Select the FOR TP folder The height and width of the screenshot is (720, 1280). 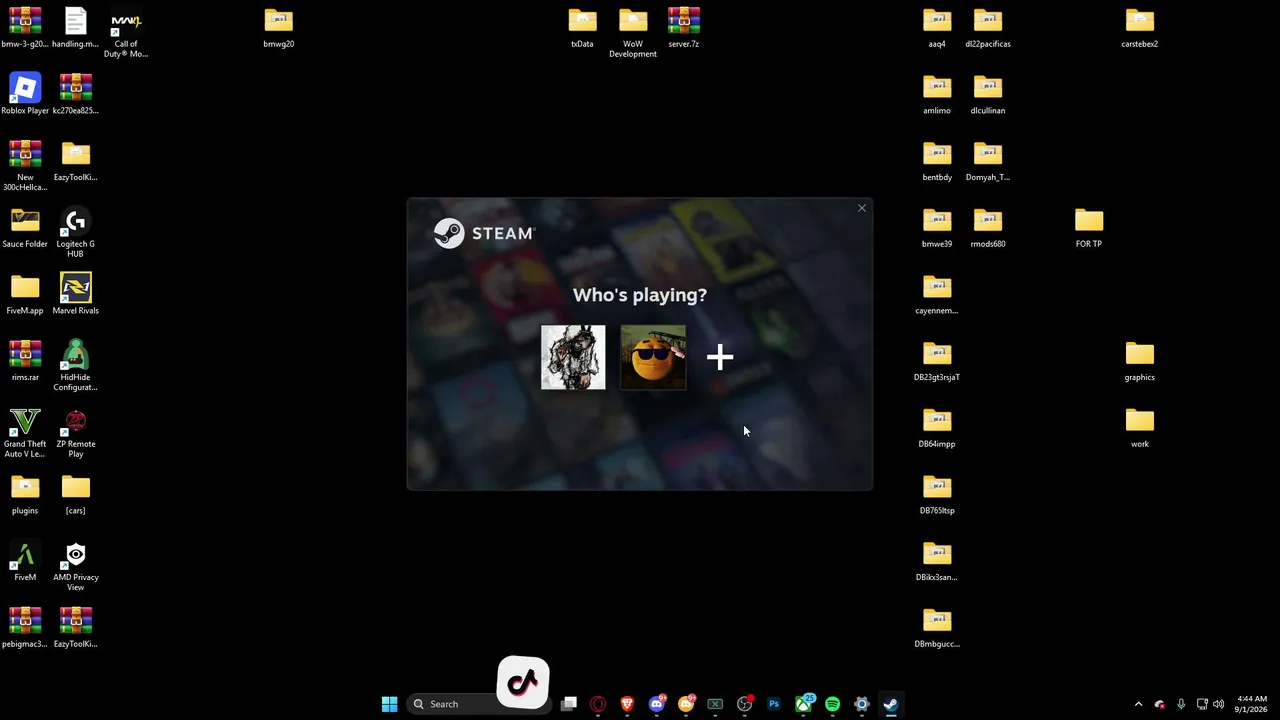(x=1089, y=228)
